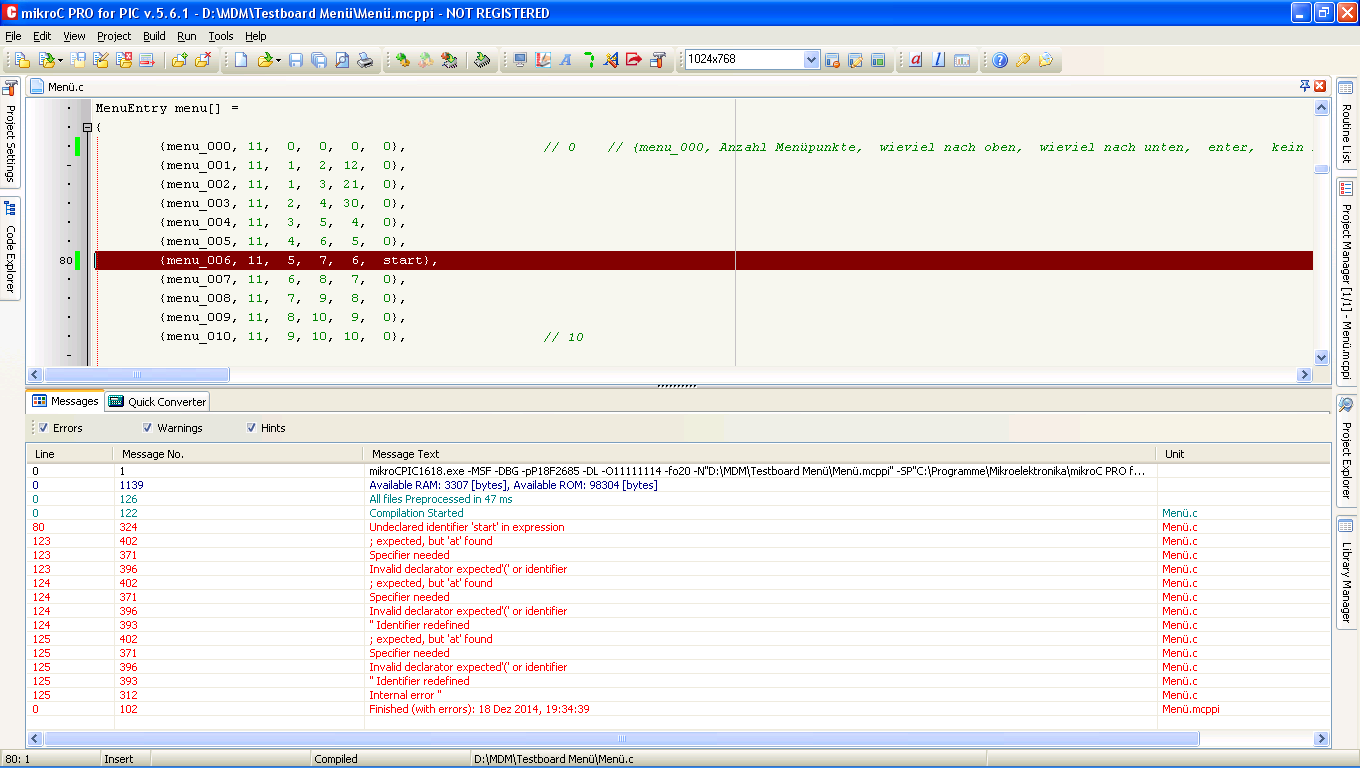Open the Project Settings side panel
This screenshot has height=768, width=1360.
[x=11, y=133]
